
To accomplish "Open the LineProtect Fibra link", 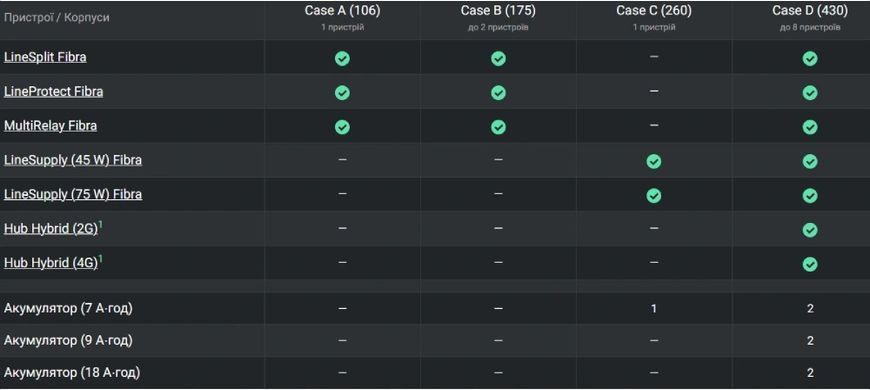I will click(x=53, y=92).
